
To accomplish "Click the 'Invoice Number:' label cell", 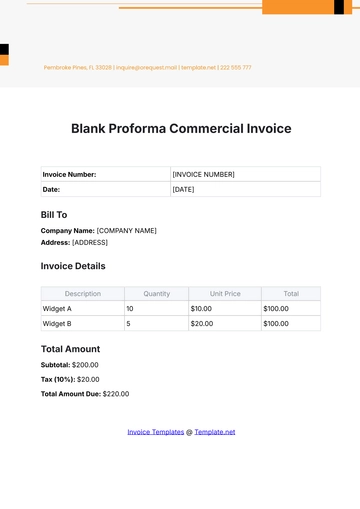I will (106, 174).
